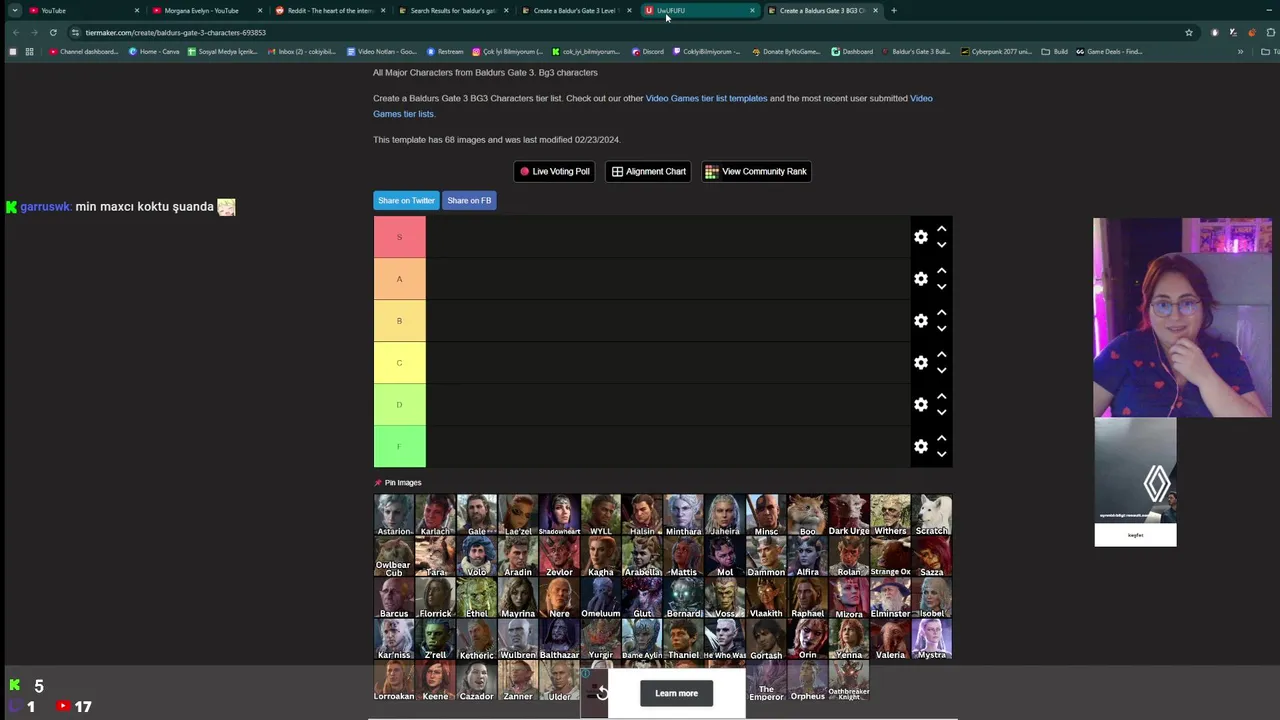Click the green F tier label

tap(399, 446)
